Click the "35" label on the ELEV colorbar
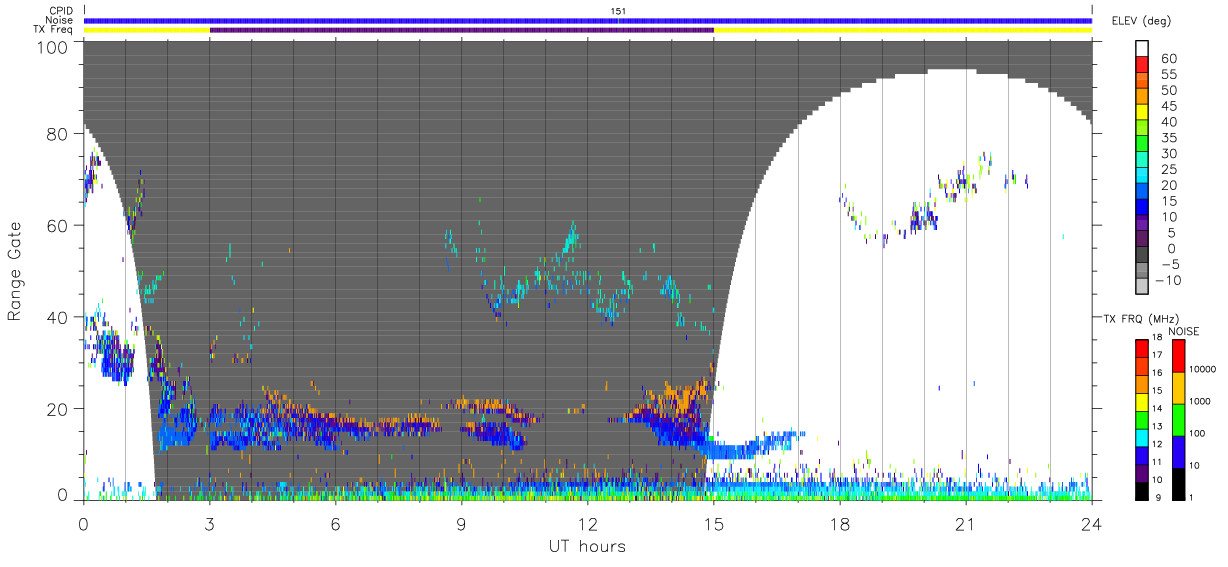Image resolution: width=1228 pixels, height=567 pixels. [1168, 138]
